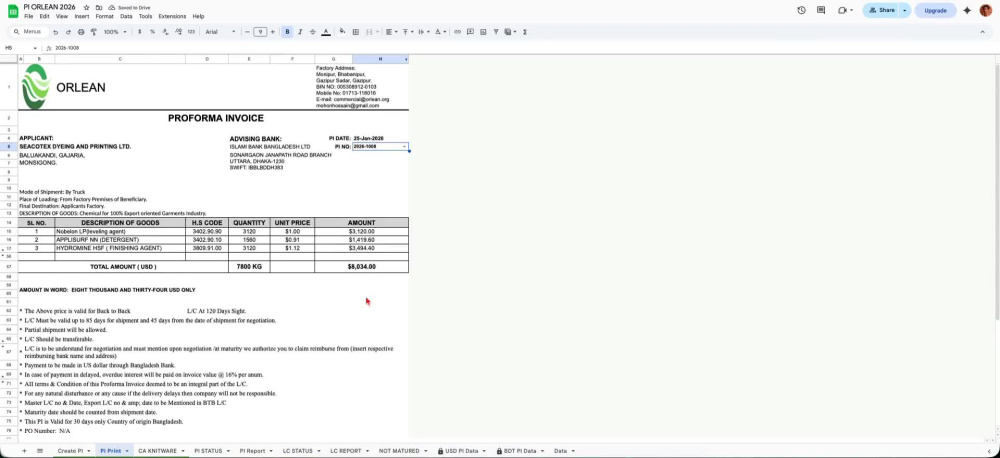Switch to the NOT MATURED sheet tab

[x=402, y=451]
